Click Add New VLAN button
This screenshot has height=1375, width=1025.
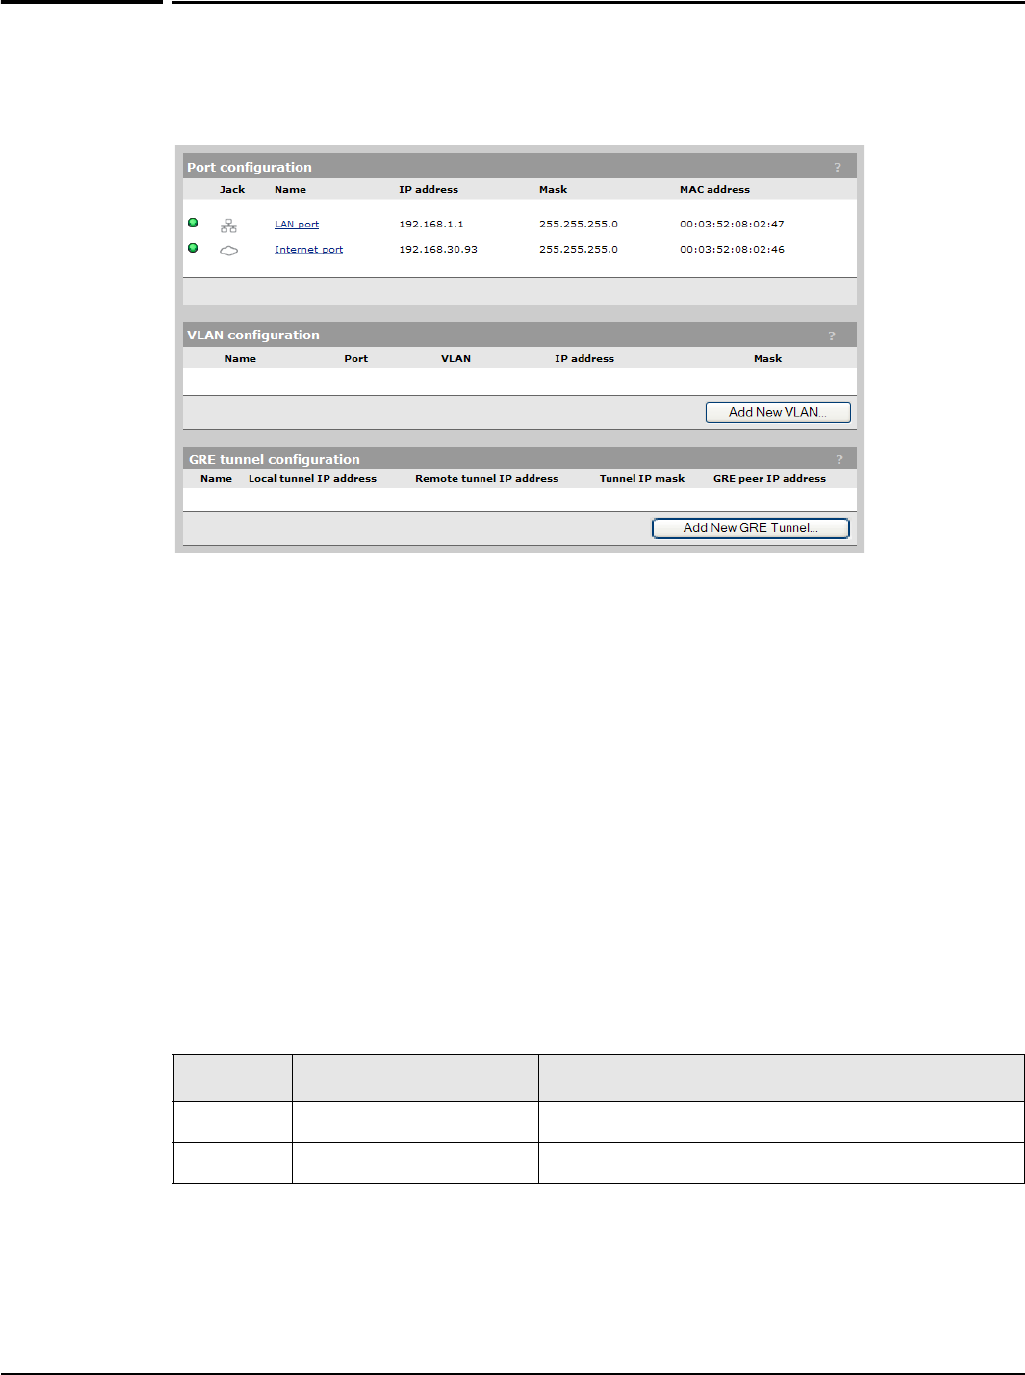[x=778, y=412]
